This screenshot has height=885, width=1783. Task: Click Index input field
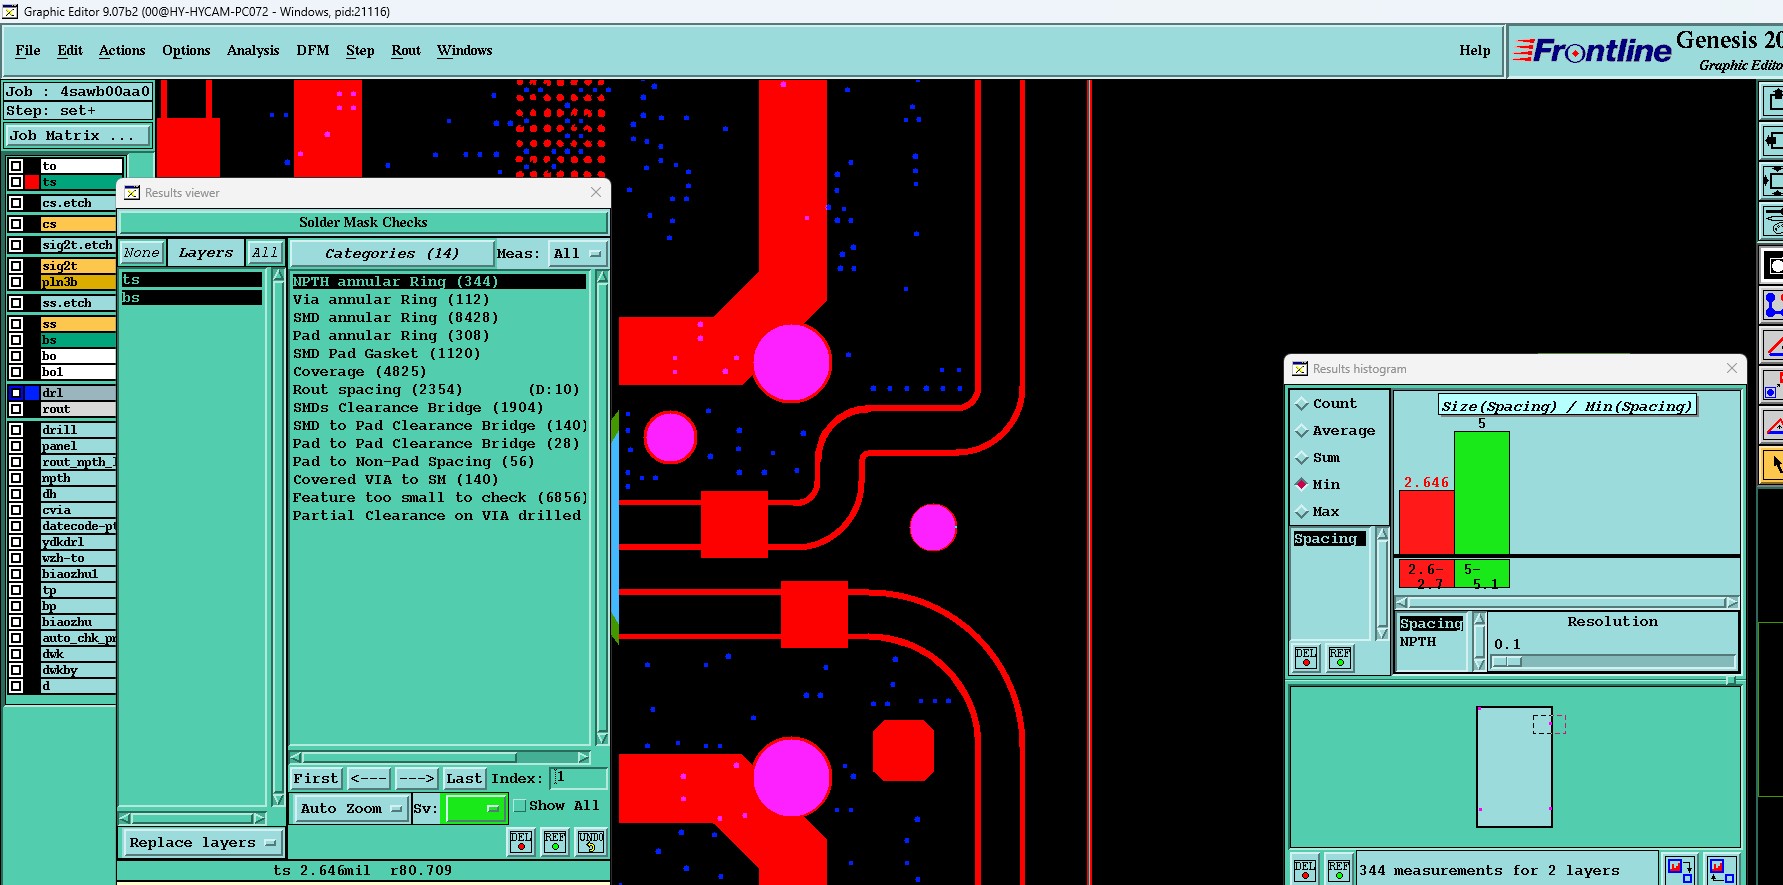(x=579, y=778)
